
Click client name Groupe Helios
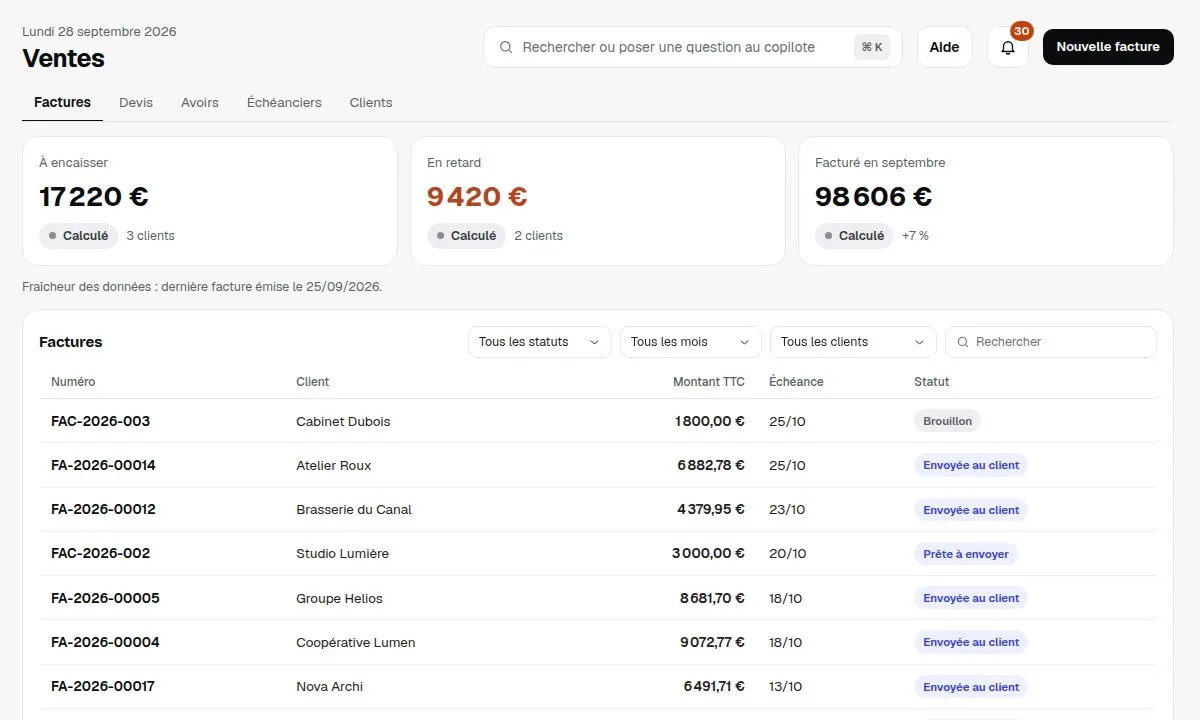point(340,598)
